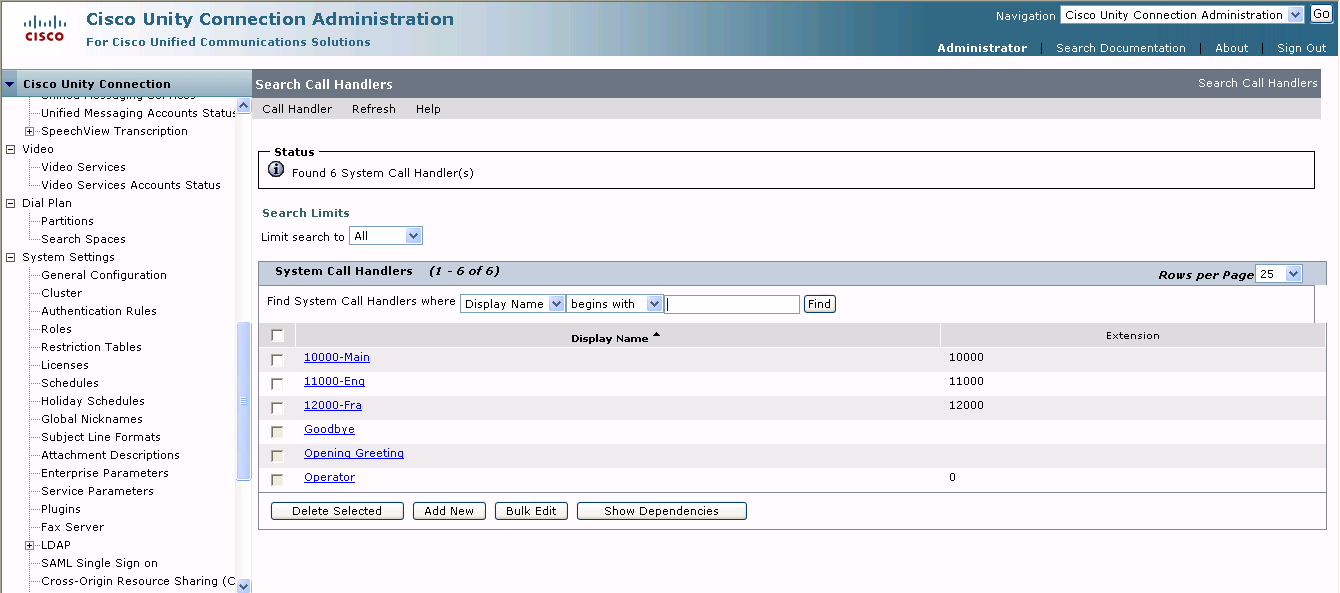Open the 10000-Main call handler link
Image resolution: width=1340 pixels, height=593 pixels.
pos(337,357)
